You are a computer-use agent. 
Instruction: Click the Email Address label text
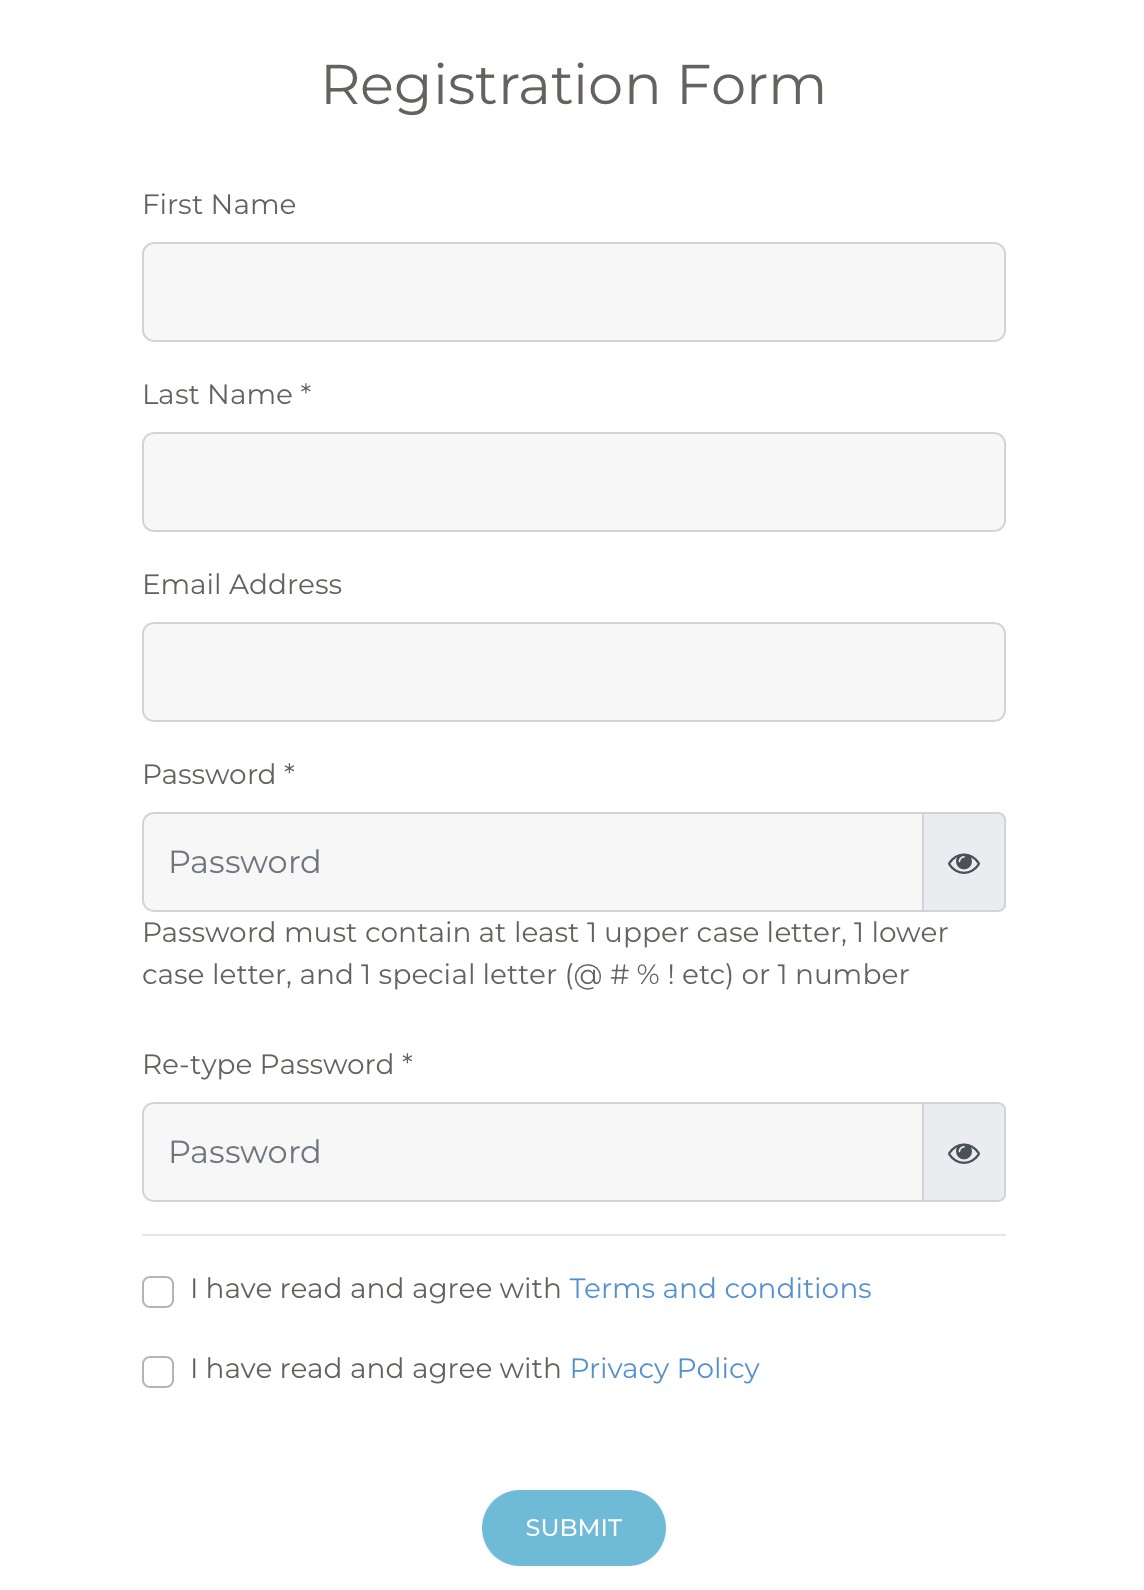tap(242, 584)
